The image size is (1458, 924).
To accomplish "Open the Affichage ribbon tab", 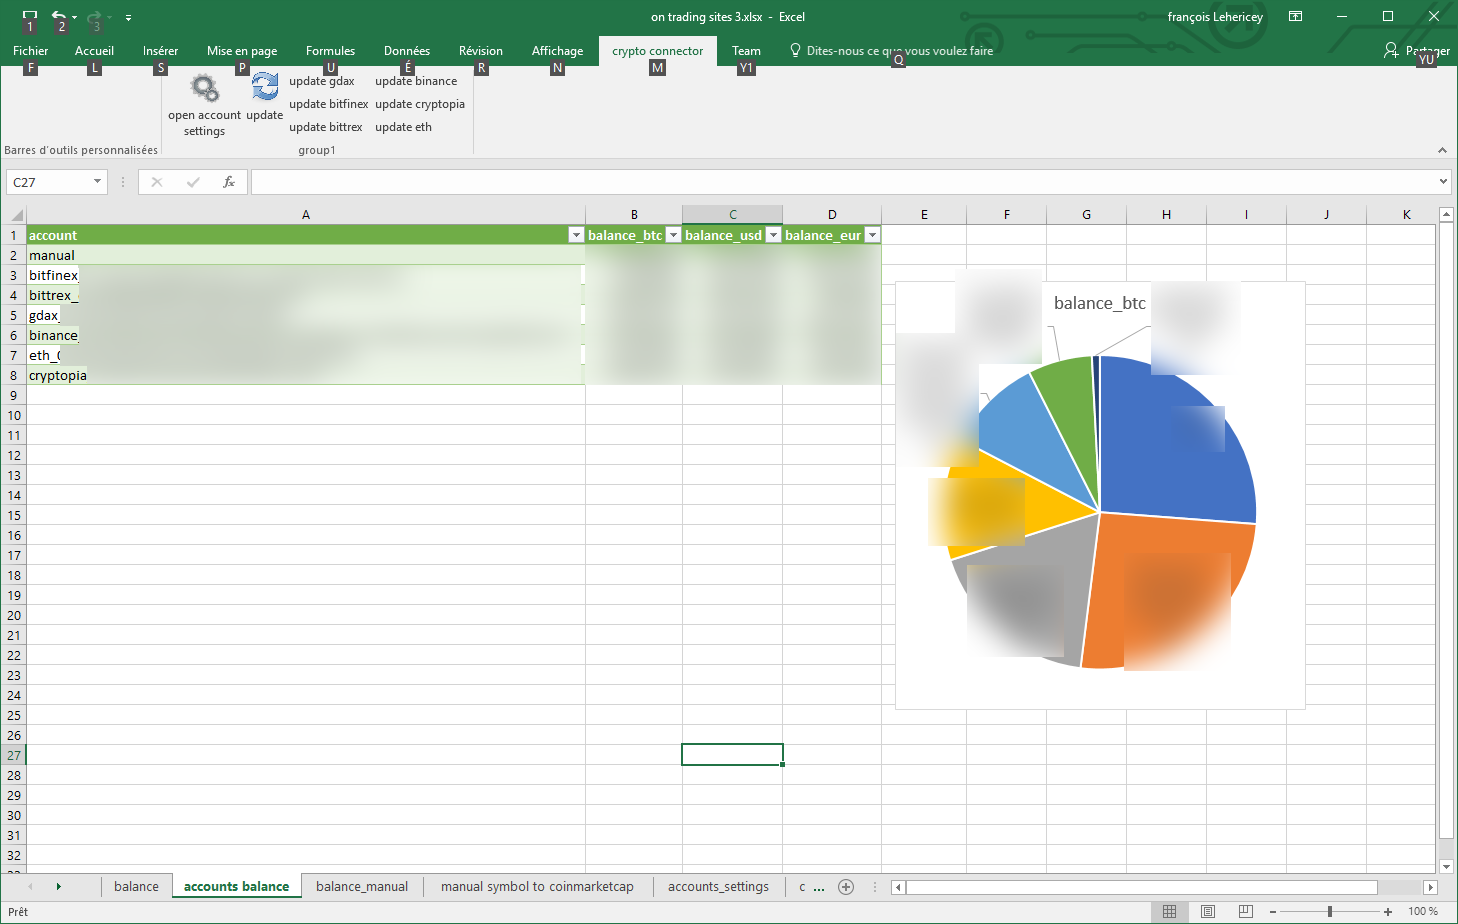I will 557,51.
